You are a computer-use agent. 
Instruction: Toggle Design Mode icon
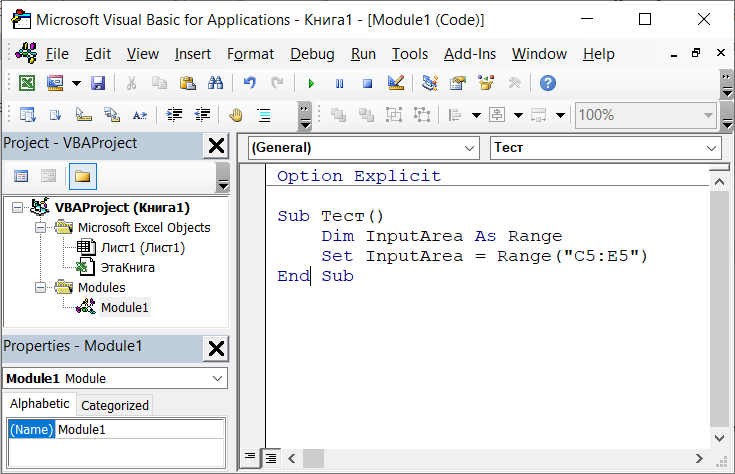(x=396, y=83)
